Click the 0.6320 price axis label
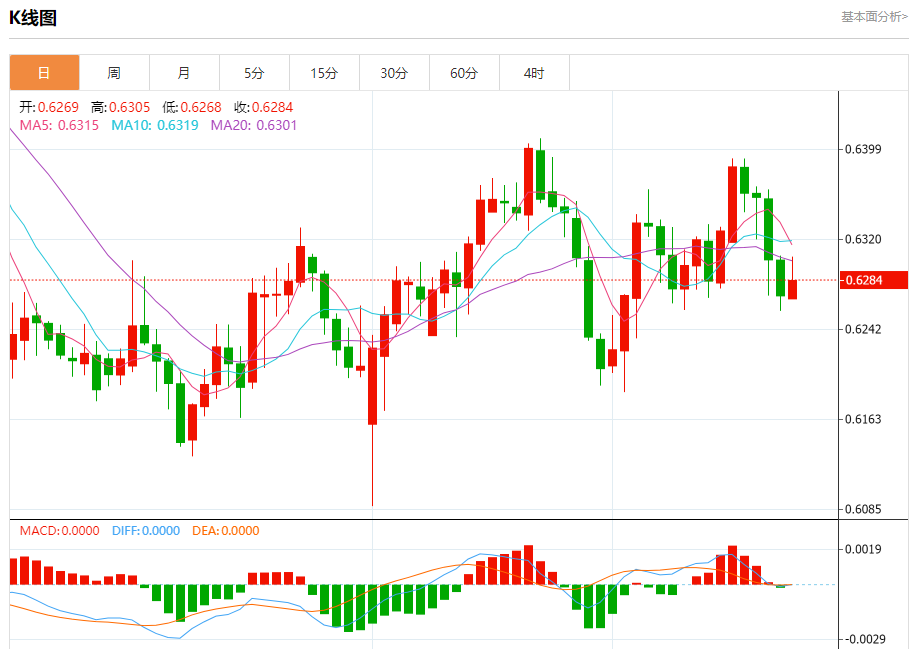This screenshot has width=914, height=649. tap(863, 239)
